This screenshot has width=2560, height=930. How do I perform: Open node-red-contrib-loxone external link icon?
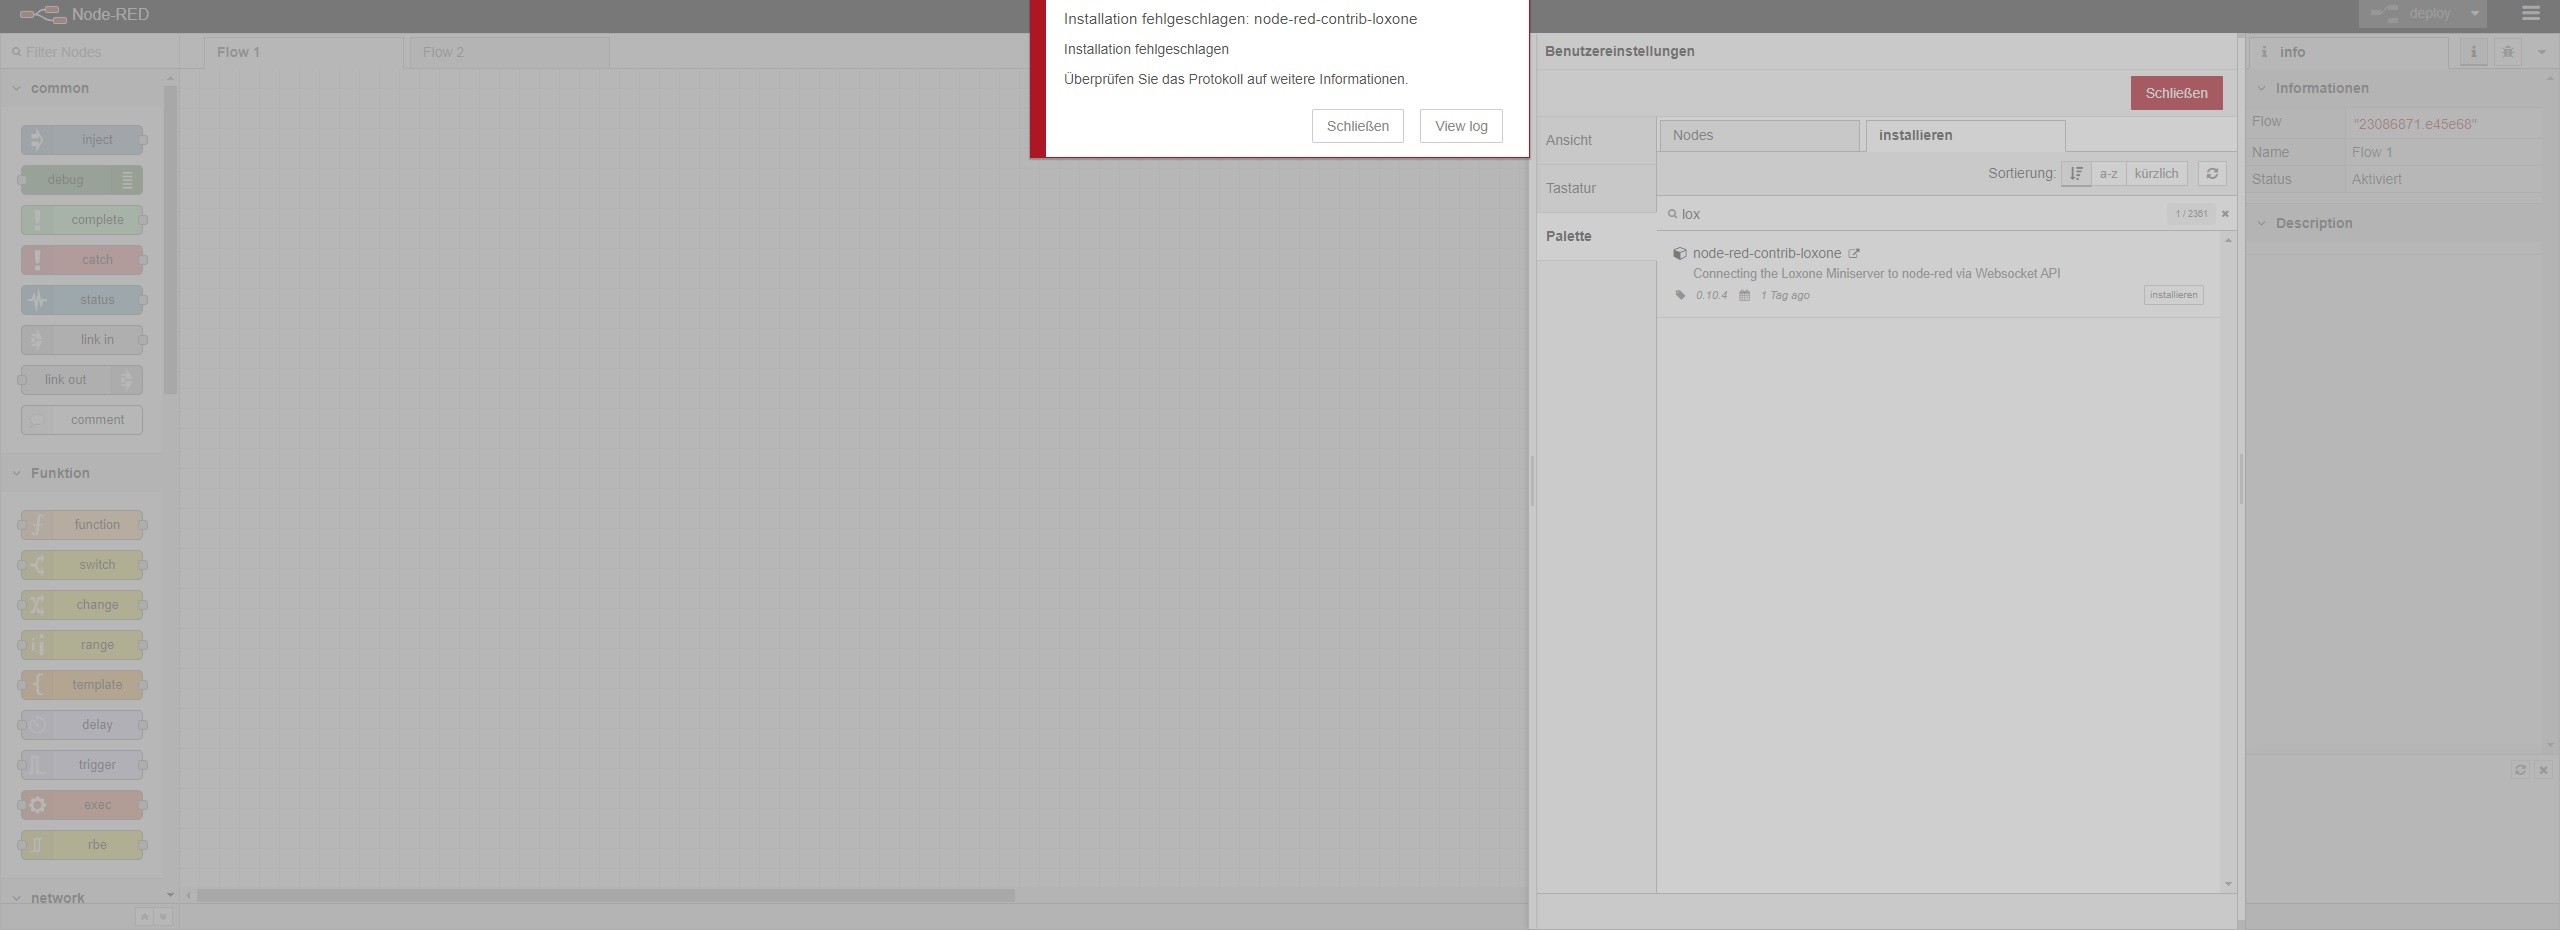(1854, 254)
